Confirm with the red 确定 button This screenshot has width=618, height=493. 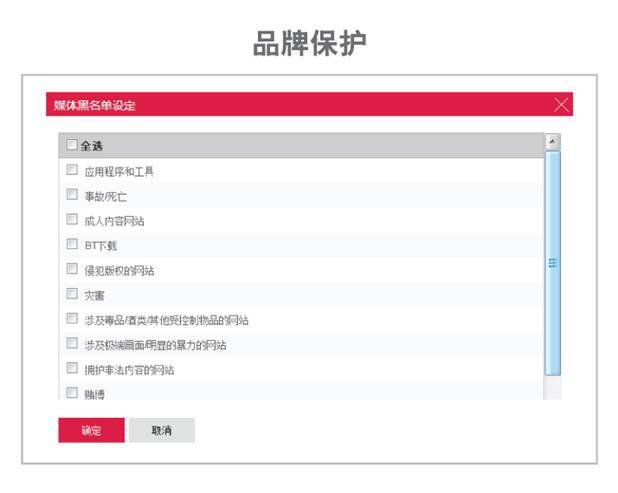click(91, 430)
